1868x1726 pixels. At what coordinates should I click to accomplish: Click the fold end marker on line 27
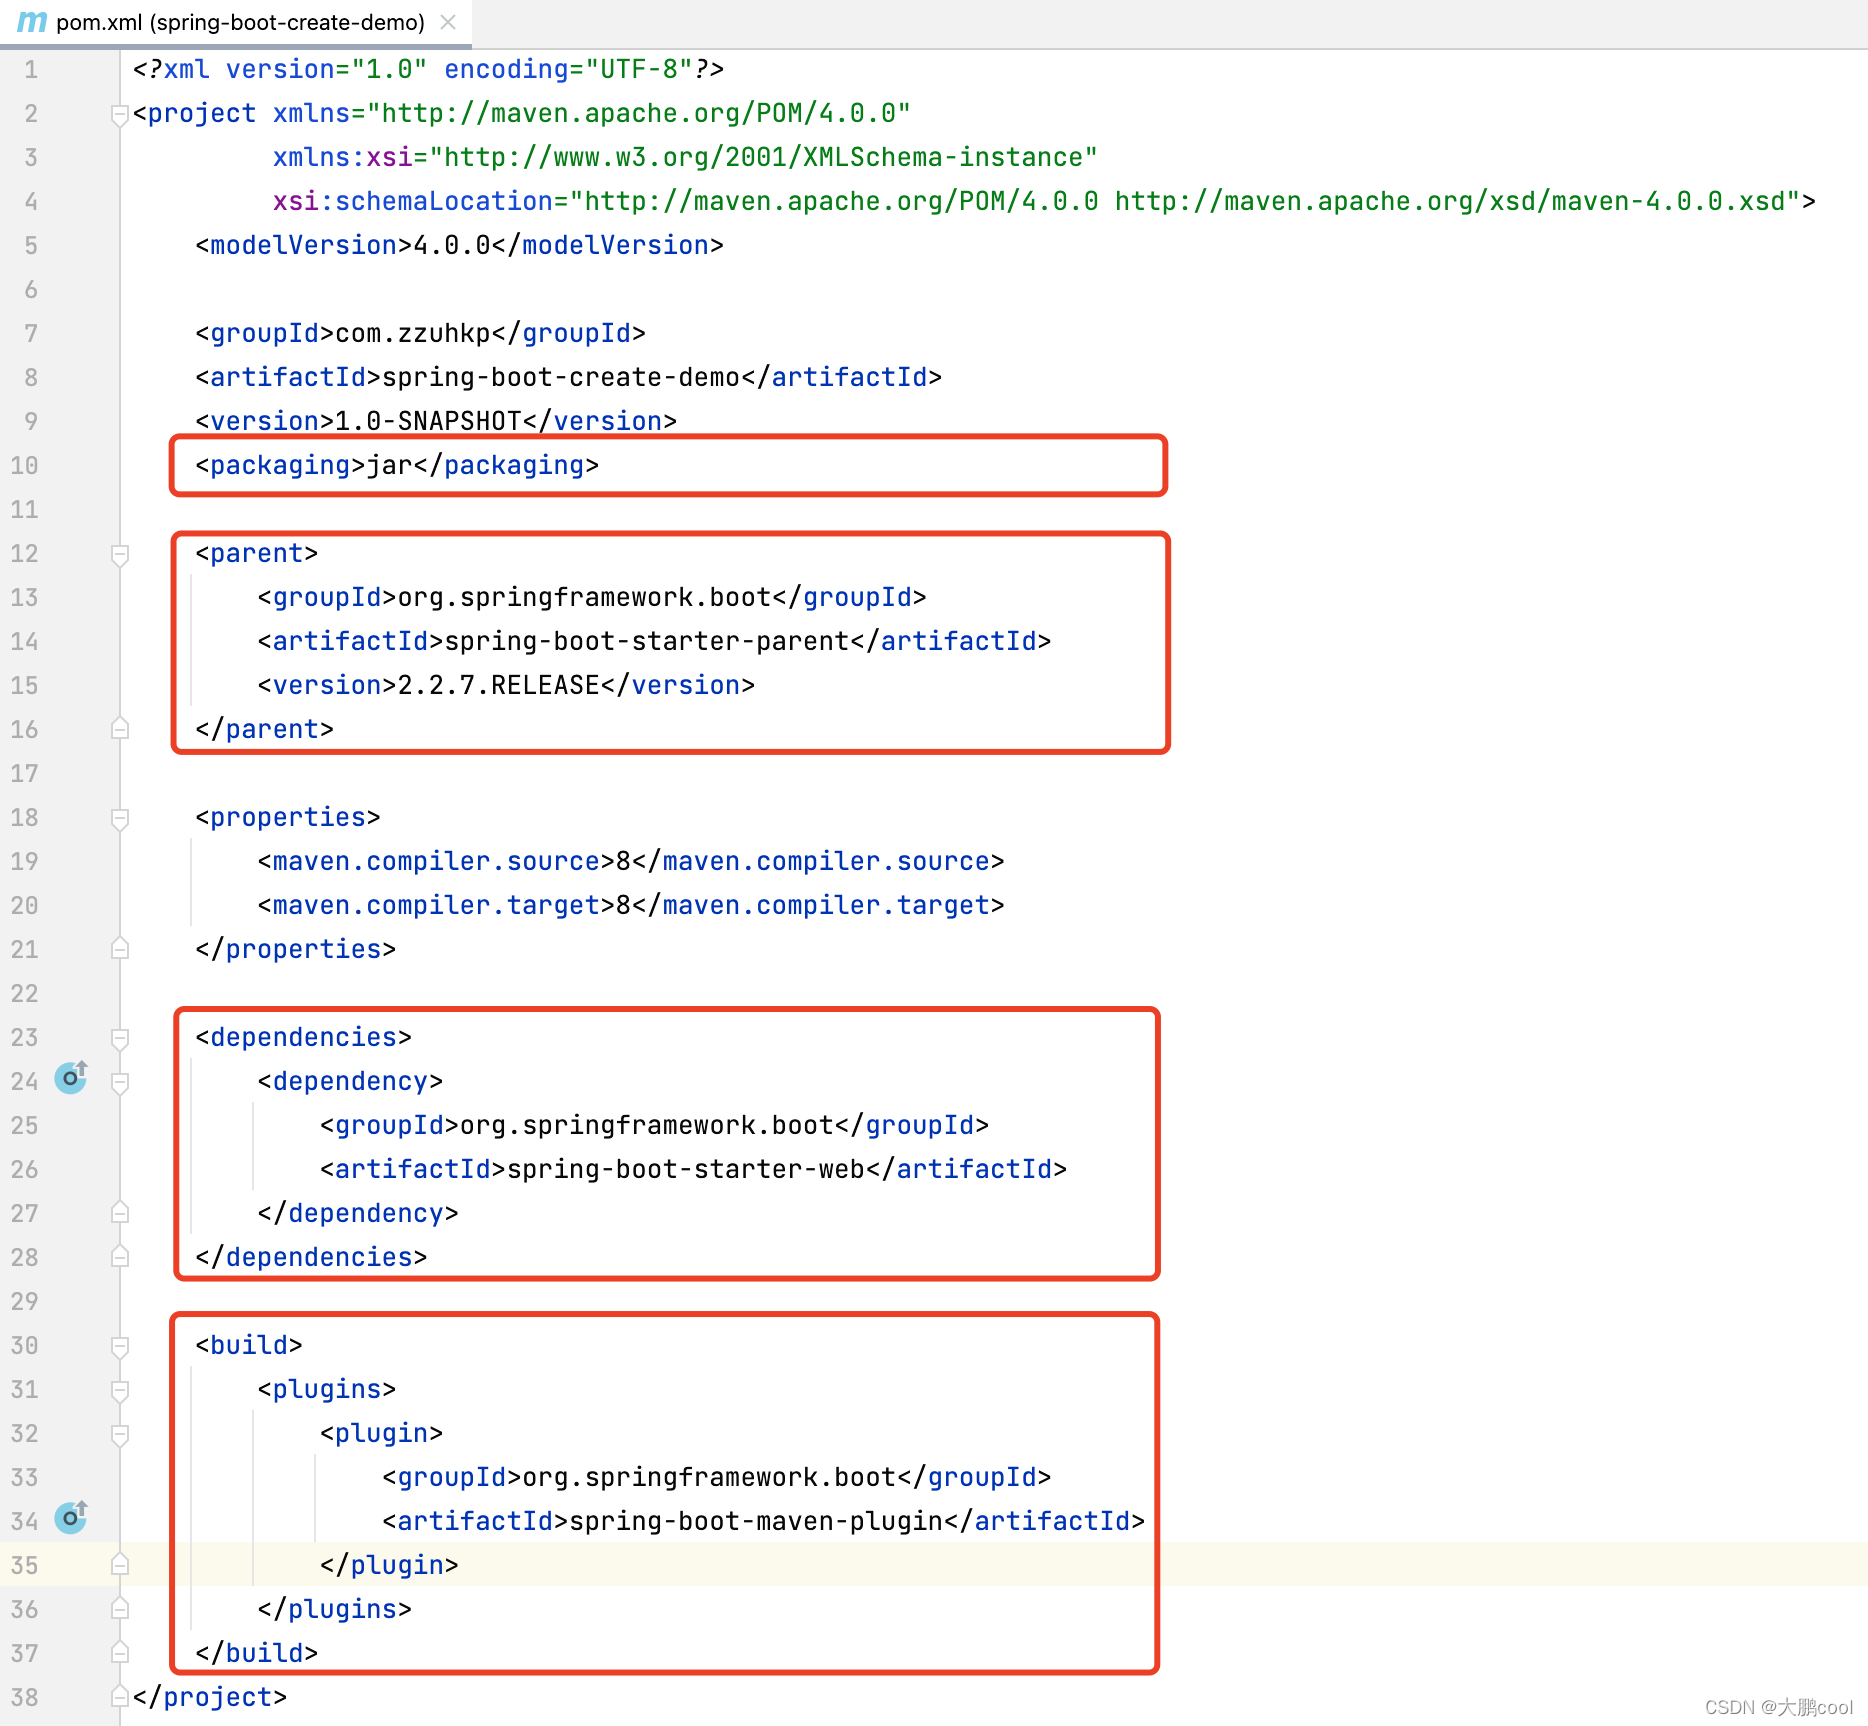pos(119,1213)
